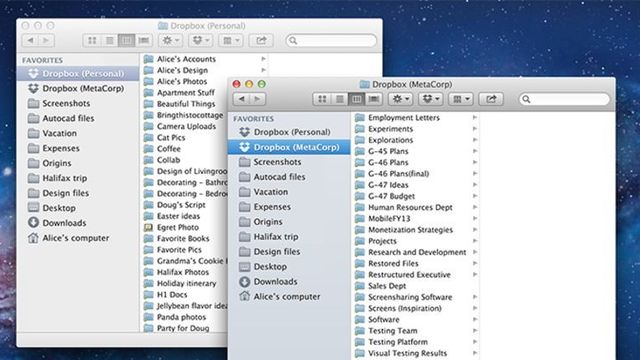Select the Favorite Books folder

pyautogui.click(x=184, y=238)
